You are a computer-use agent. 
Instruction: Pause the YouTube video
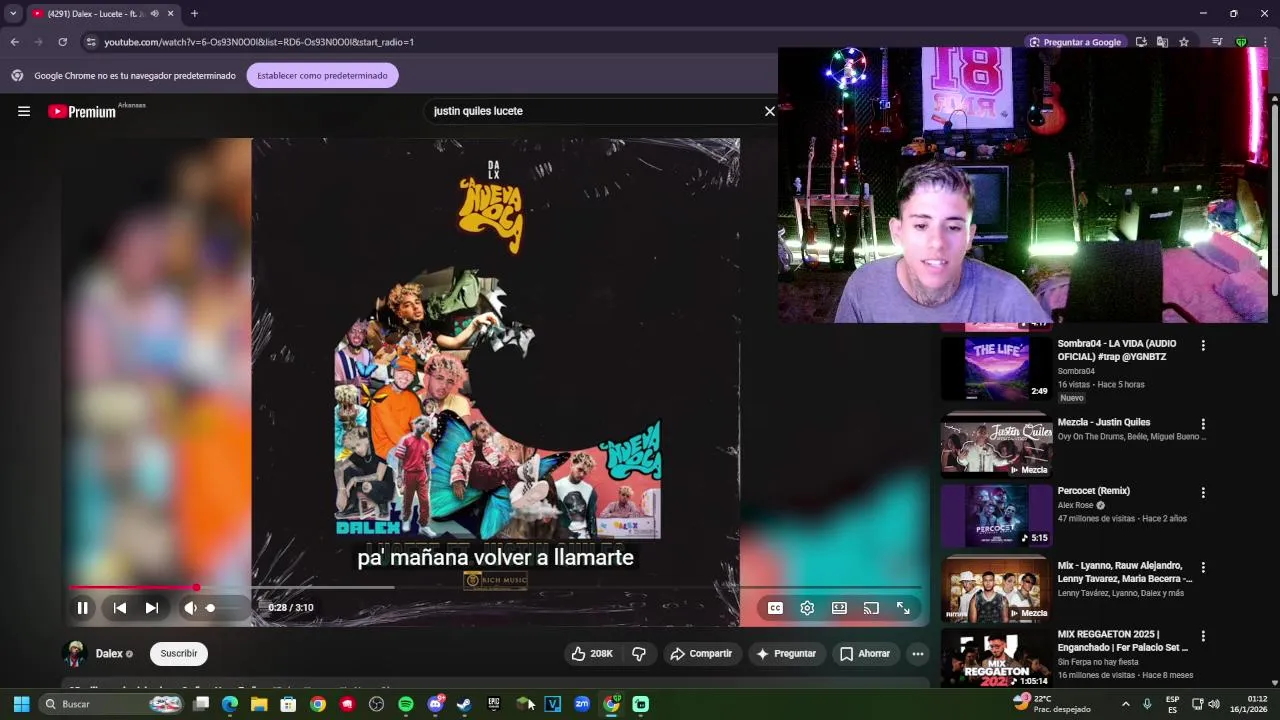coord(83,608)
